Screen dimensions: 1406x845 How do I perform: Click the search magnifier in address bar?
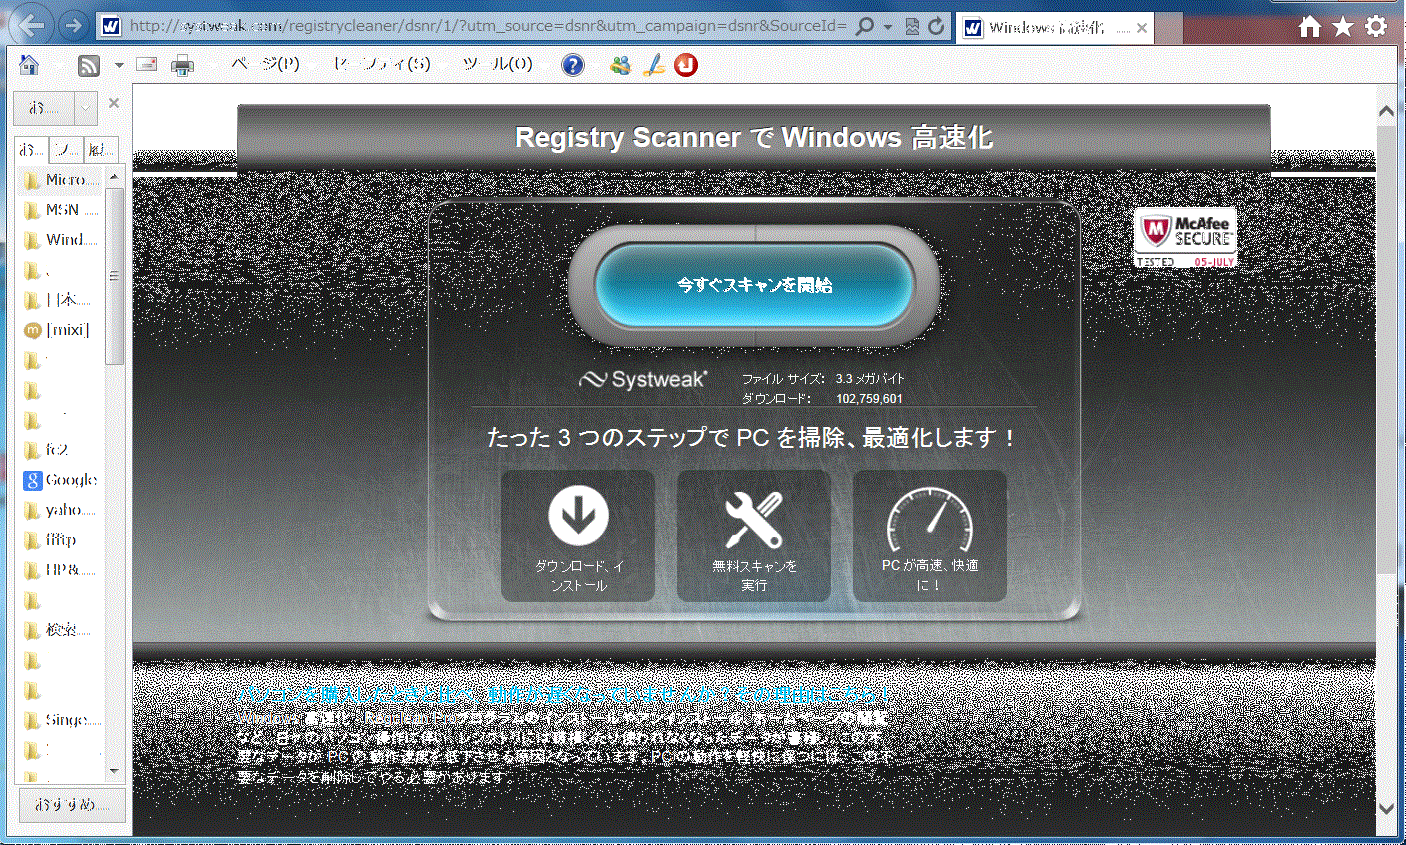865,27
